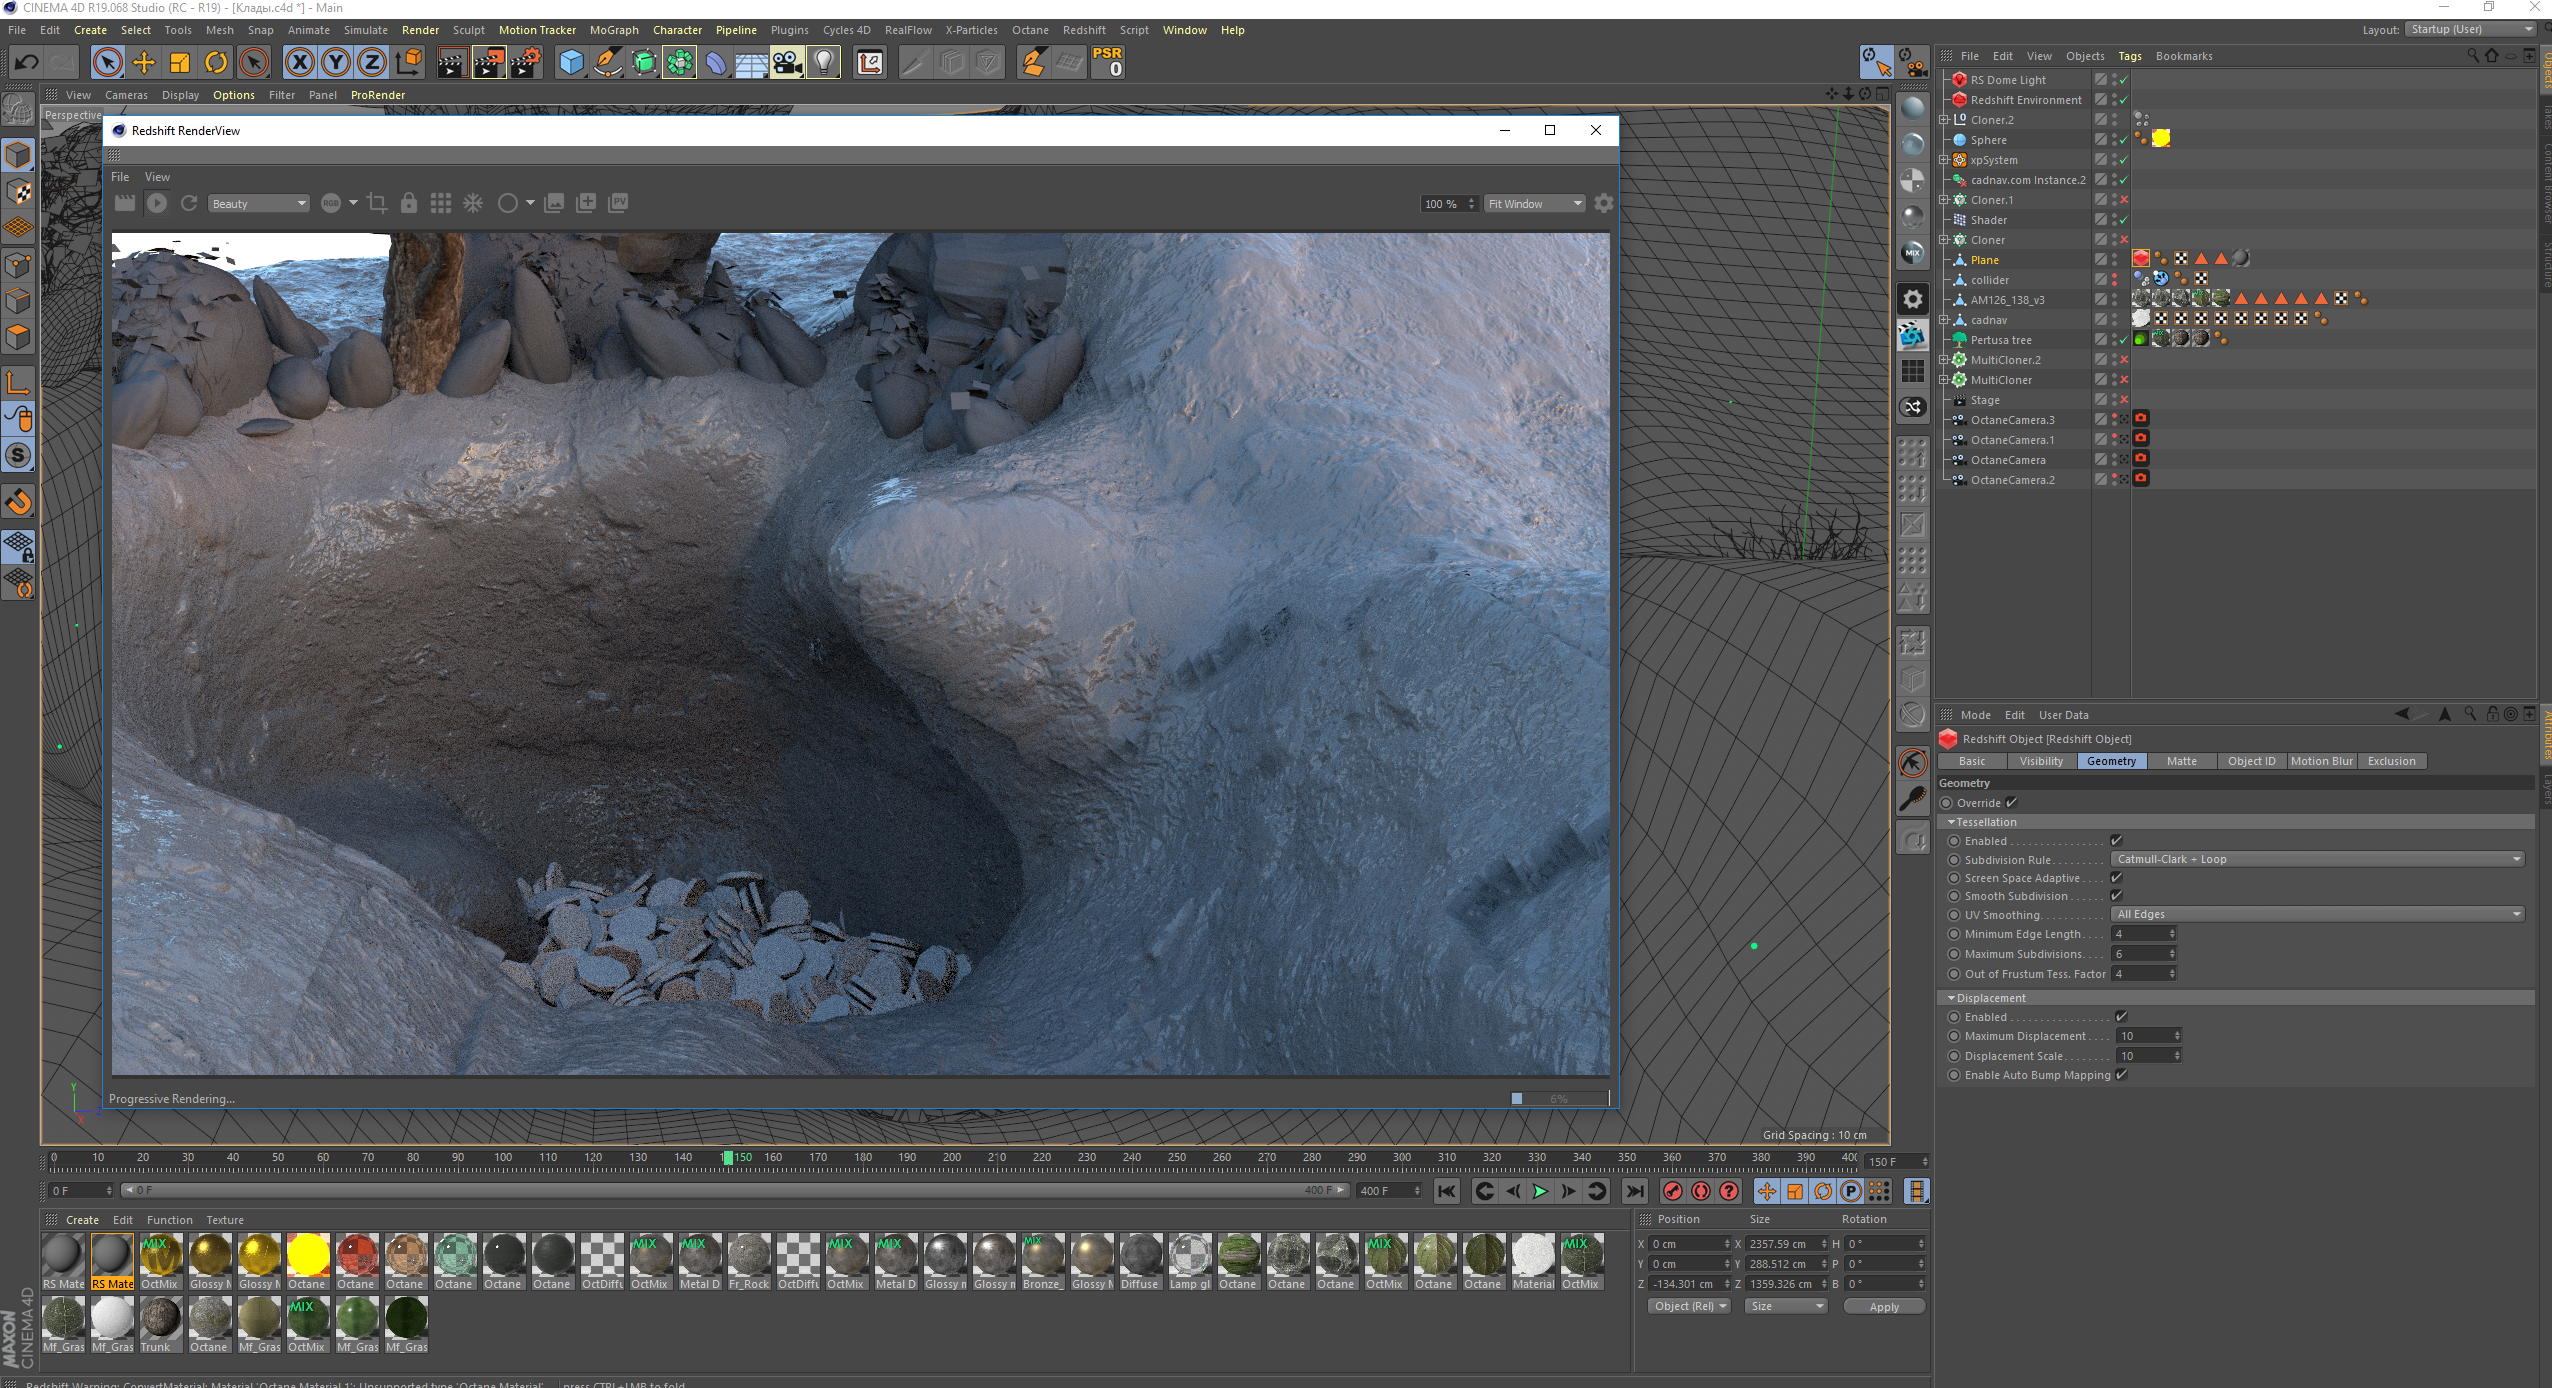Open RenderView settings gear
The width and height of the screenshot is (2552, 1388).
click(1604, 203)
